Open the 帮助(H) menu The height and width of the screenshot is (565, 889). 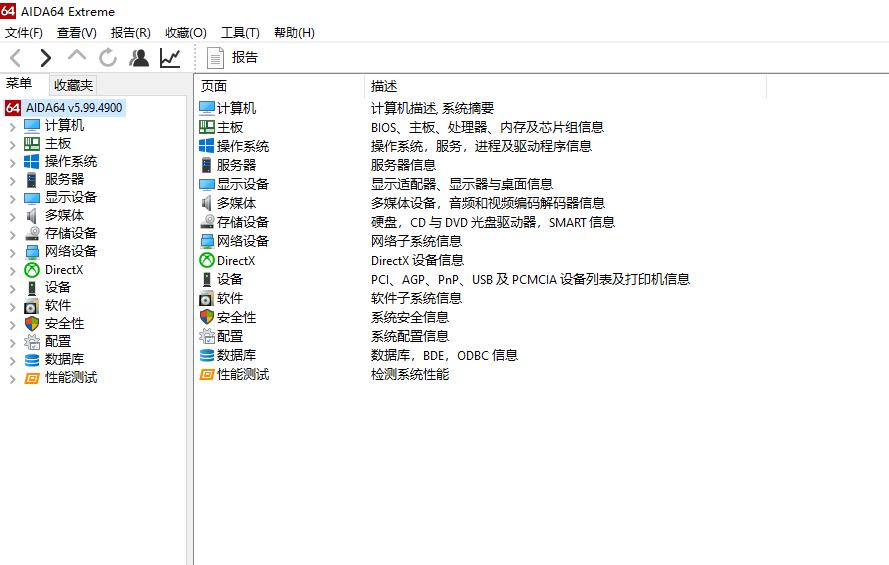click(x=294, y=33)
